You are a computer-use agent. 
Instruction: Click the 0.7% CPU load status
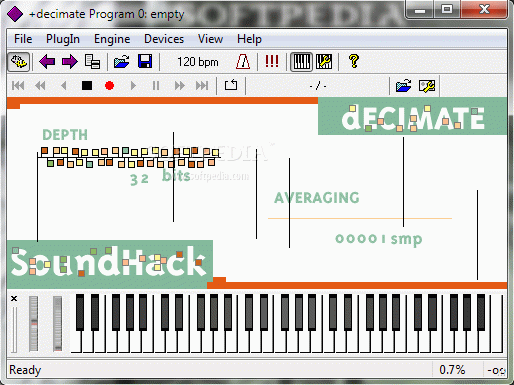tap(452, 370)
